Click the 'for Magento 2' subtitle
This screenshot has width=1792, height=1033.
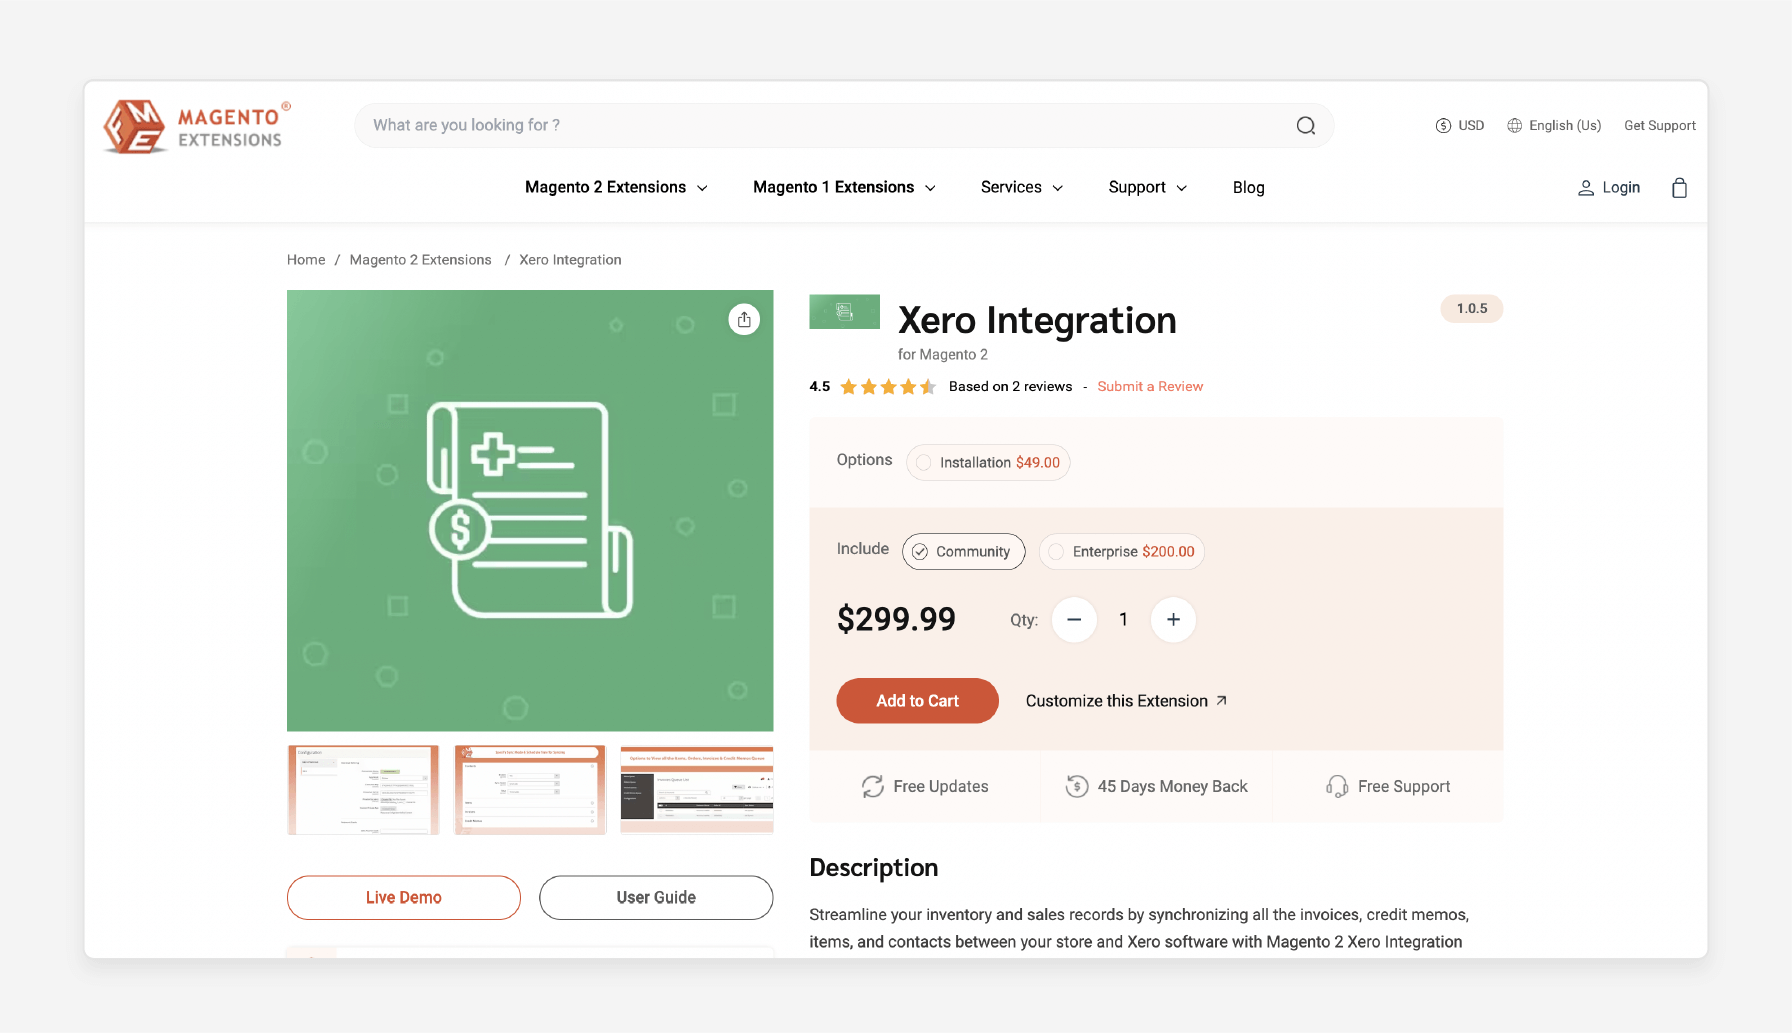943,355
